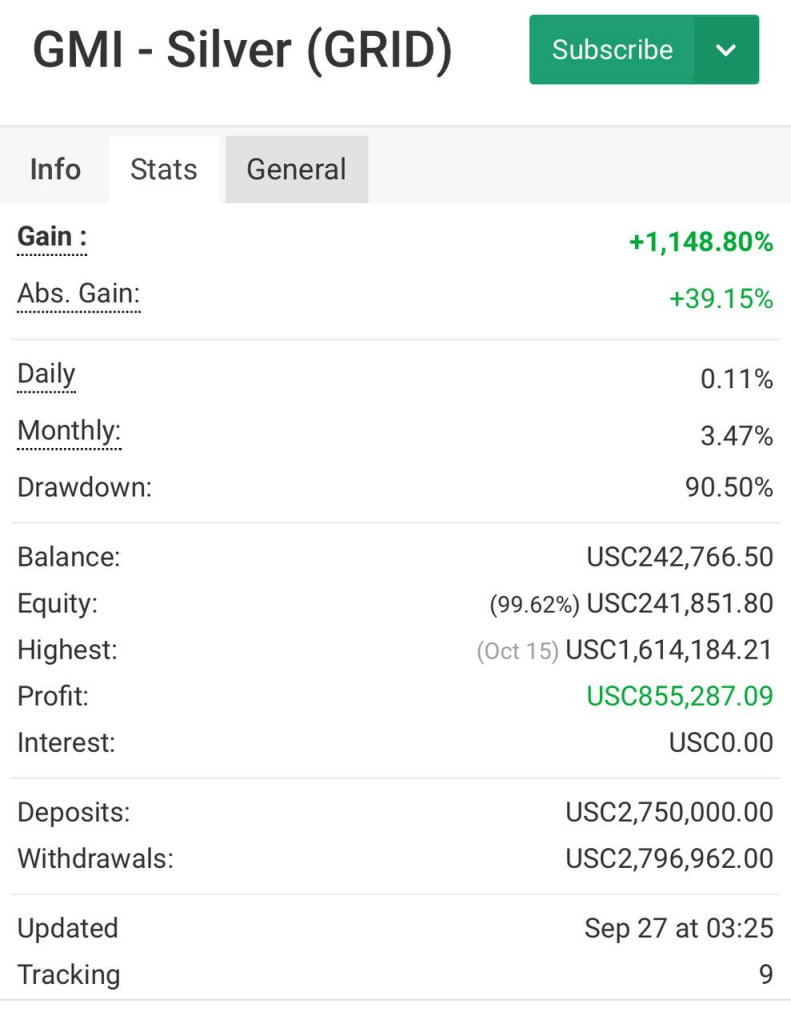Click the Balance amount USC242,766.50

pyautogui.click(x=679, y=557)
